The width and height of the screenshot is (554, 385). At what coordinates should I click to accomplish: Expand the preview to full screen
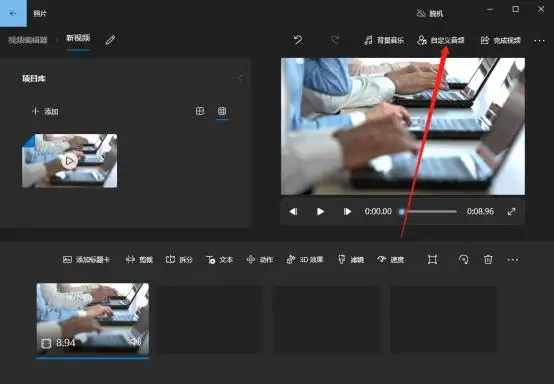511,212
